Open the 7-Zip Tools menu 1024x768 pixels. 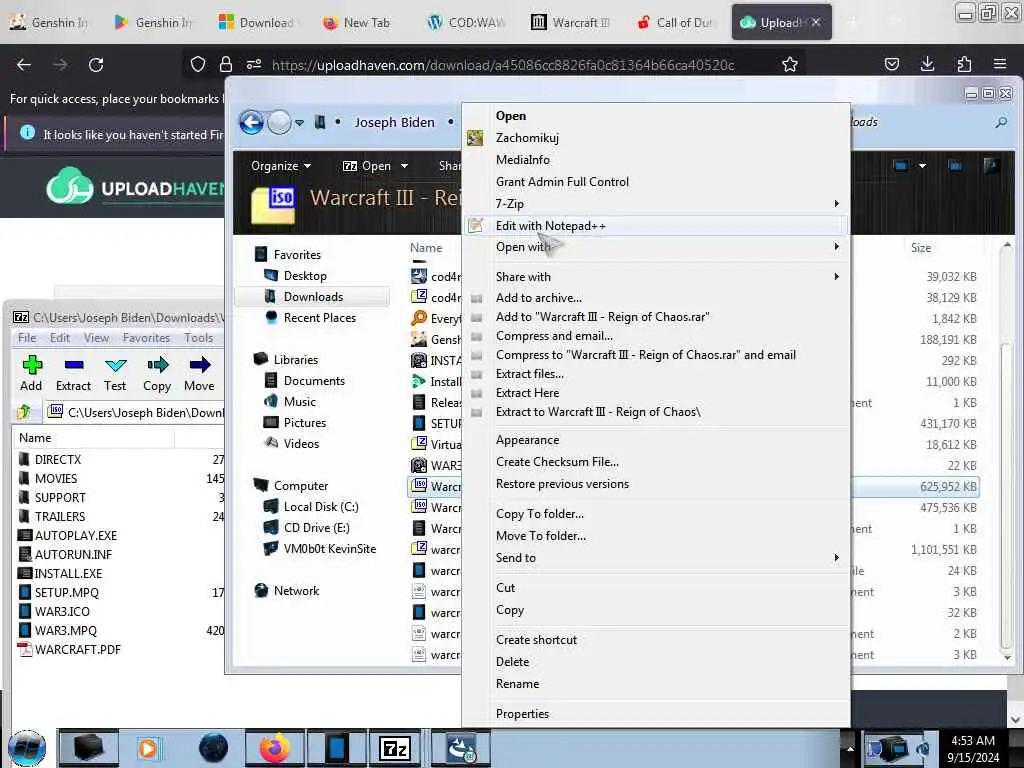[x=199, y=338]
